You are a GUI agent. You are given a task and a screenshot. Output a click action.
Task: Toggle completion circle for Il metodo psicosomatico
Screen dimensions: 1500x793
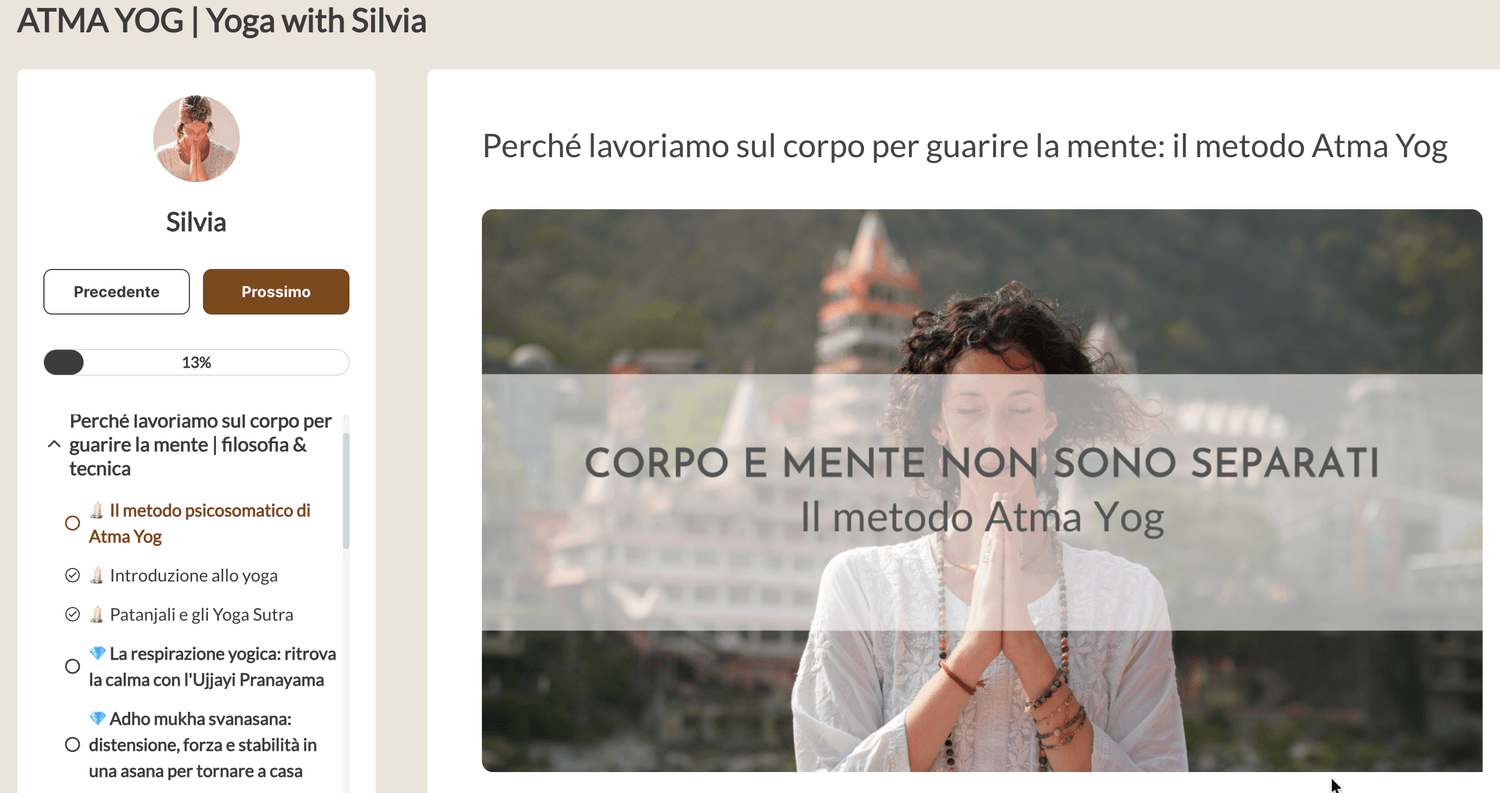[x=72, y=523]
